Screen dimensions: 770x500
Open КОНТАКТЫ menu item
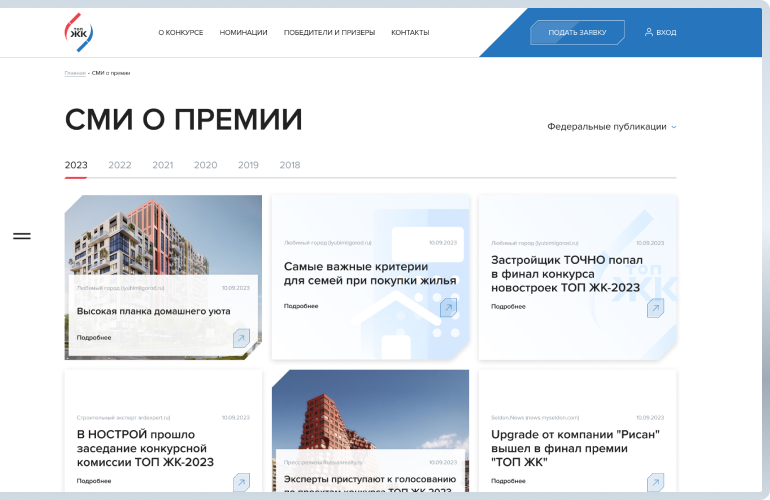pos(410,33)
